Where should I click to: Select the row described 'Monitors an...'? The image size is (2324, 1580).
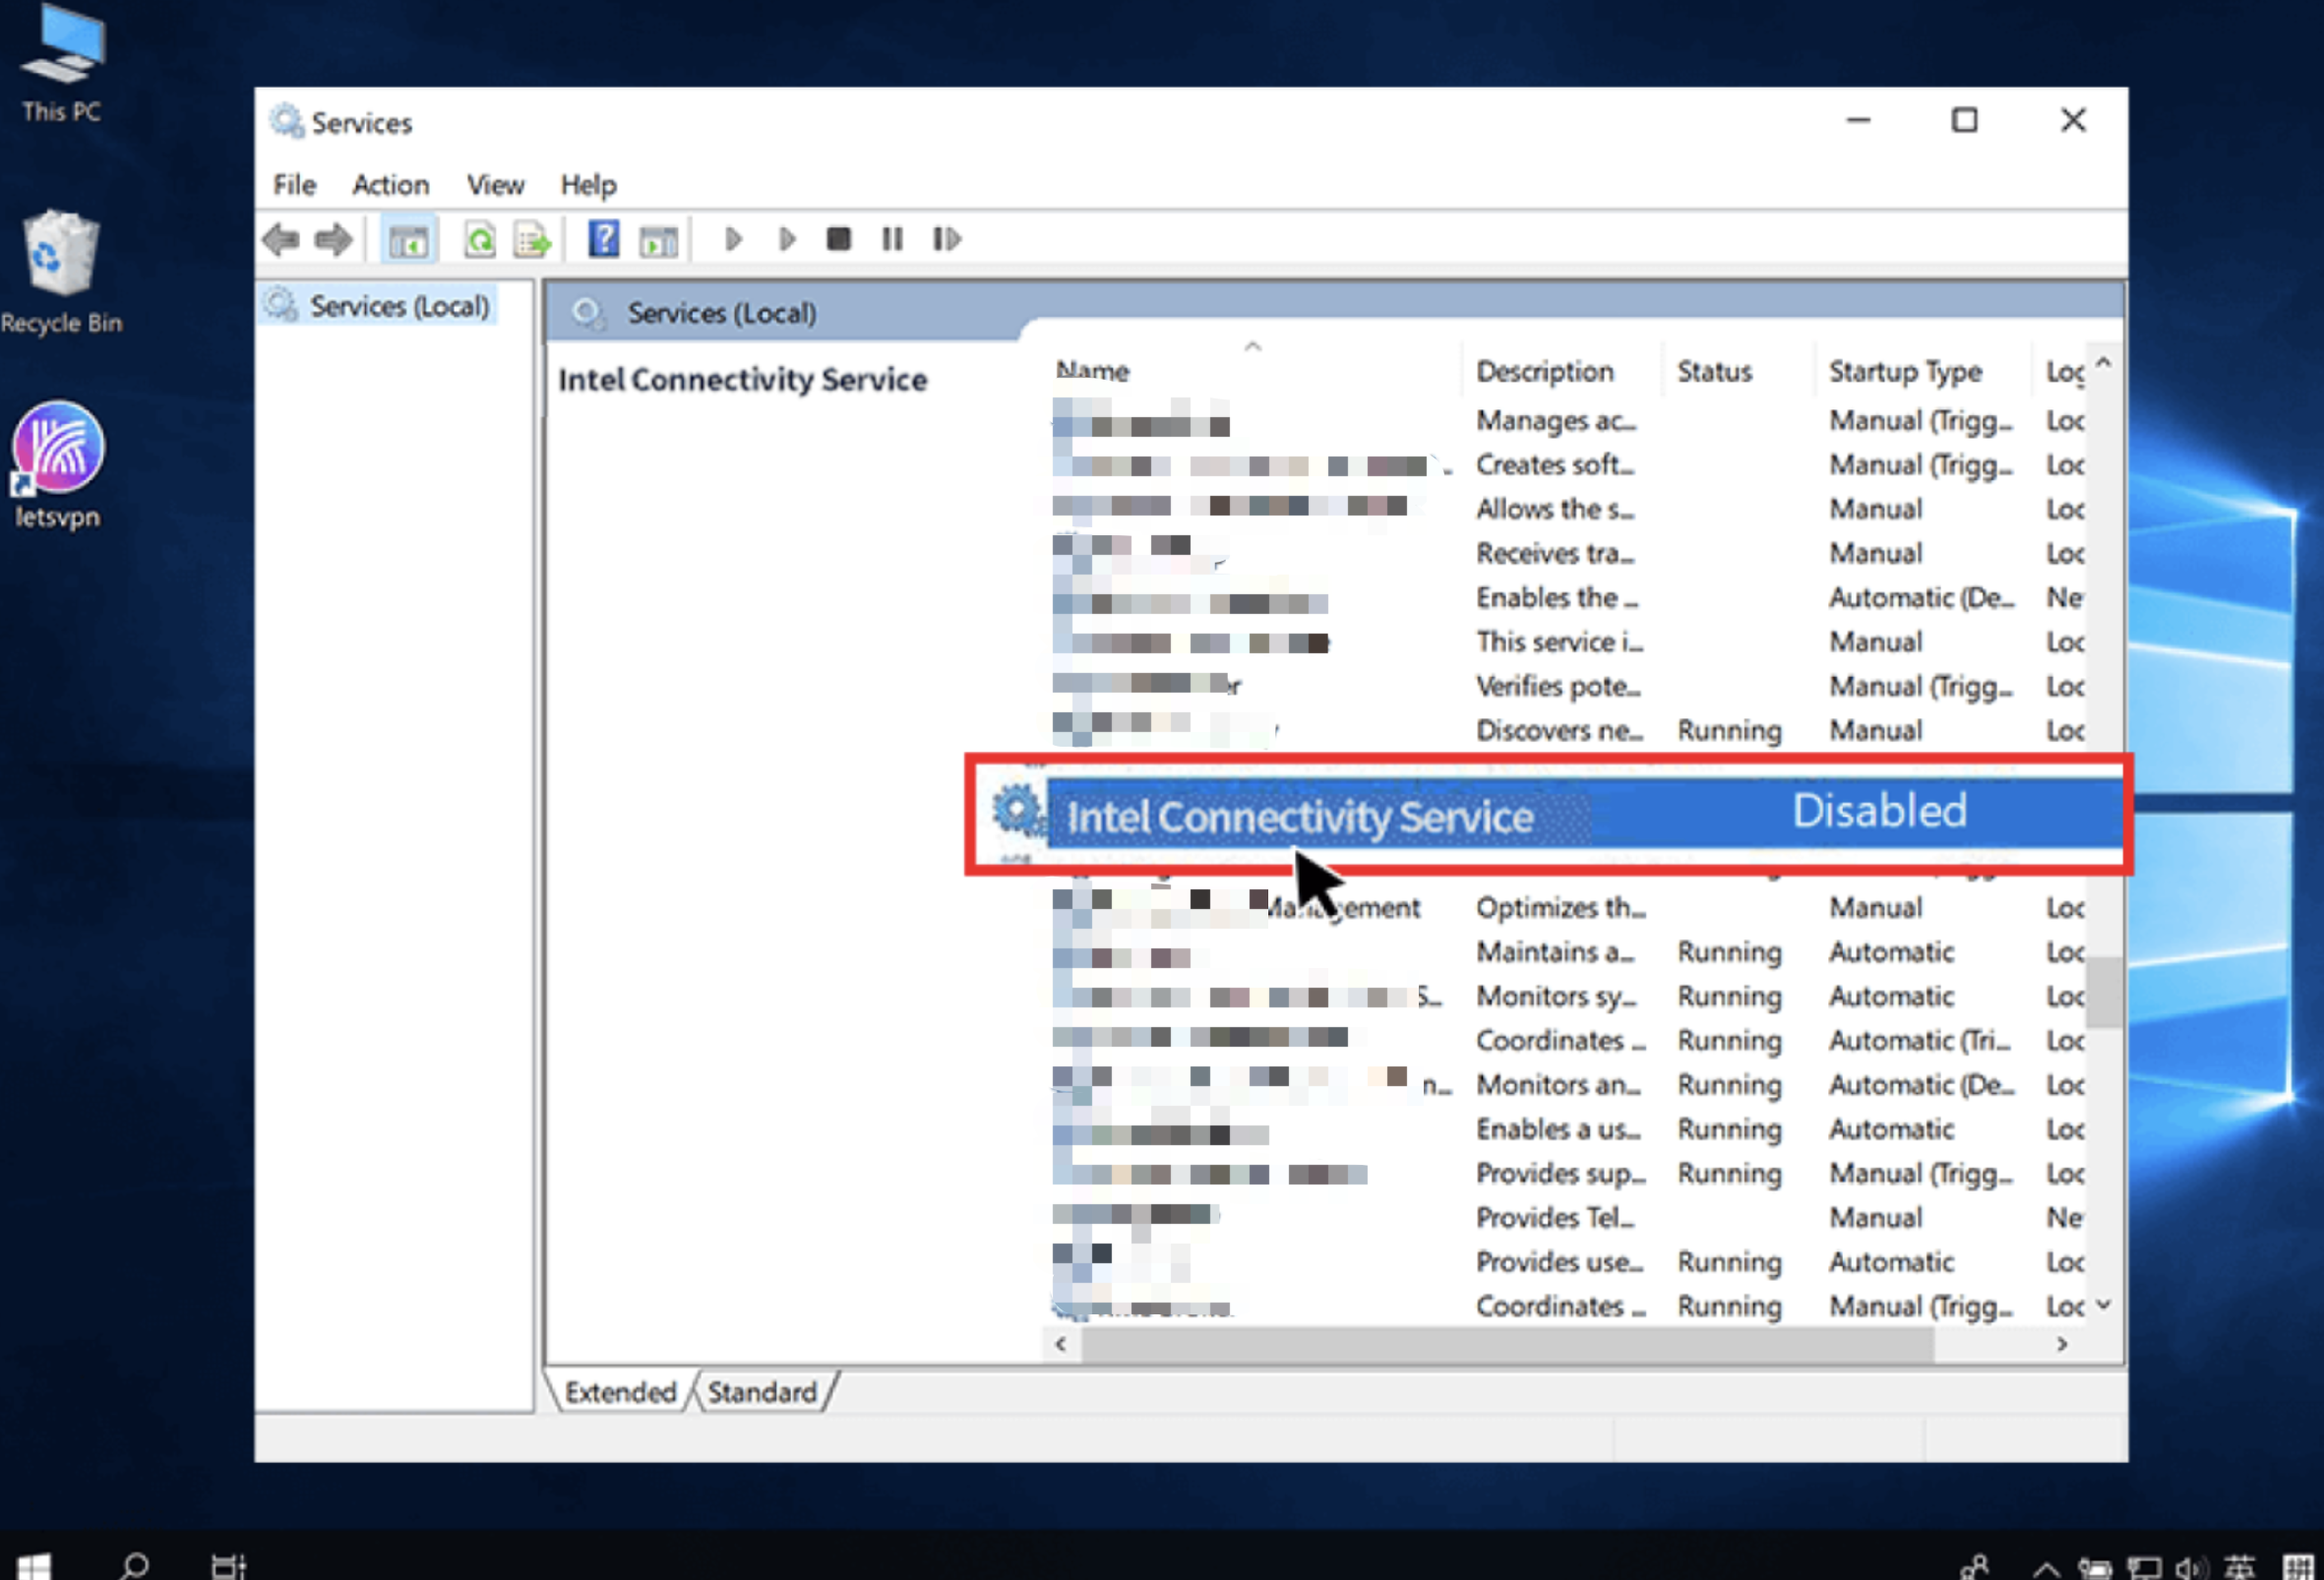[x=1568, y=1085]
